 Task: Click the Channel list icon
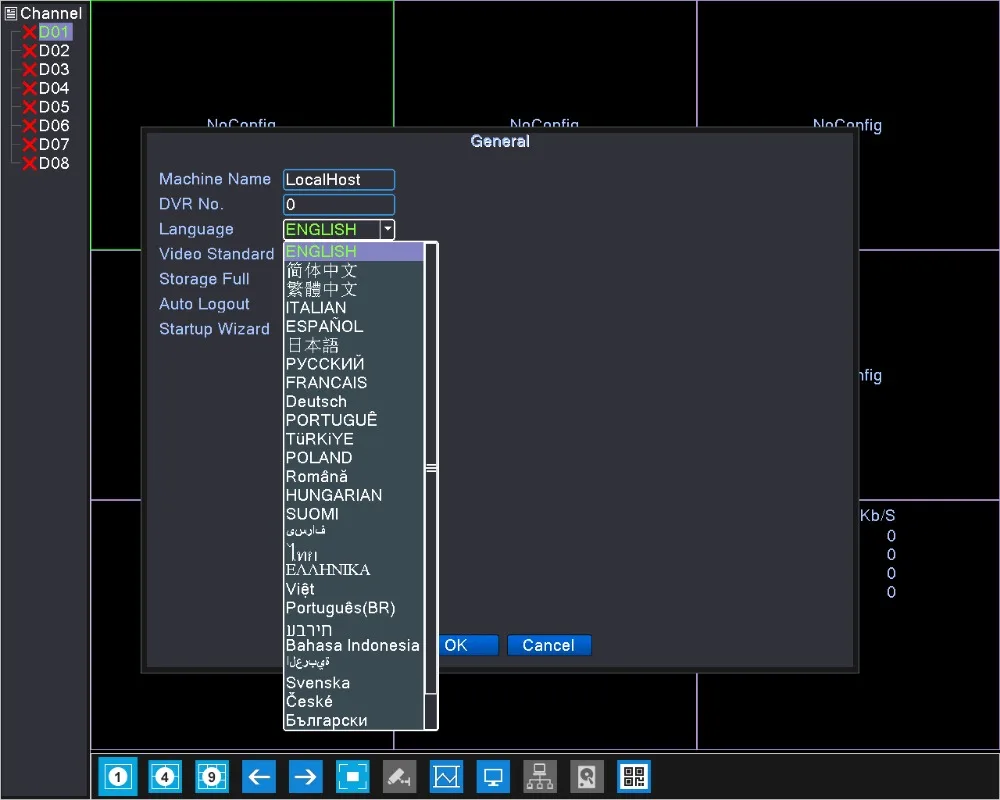pos(11,13)
